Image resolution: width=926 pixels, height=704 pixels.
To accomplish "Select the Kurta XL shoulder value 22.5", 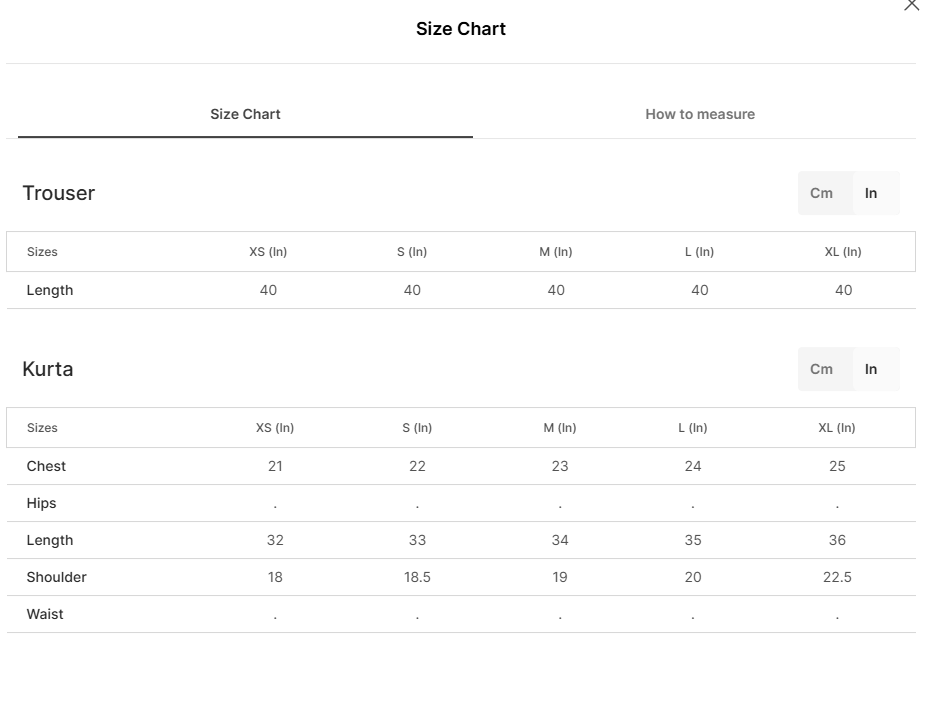I will [x=837, y=577].
